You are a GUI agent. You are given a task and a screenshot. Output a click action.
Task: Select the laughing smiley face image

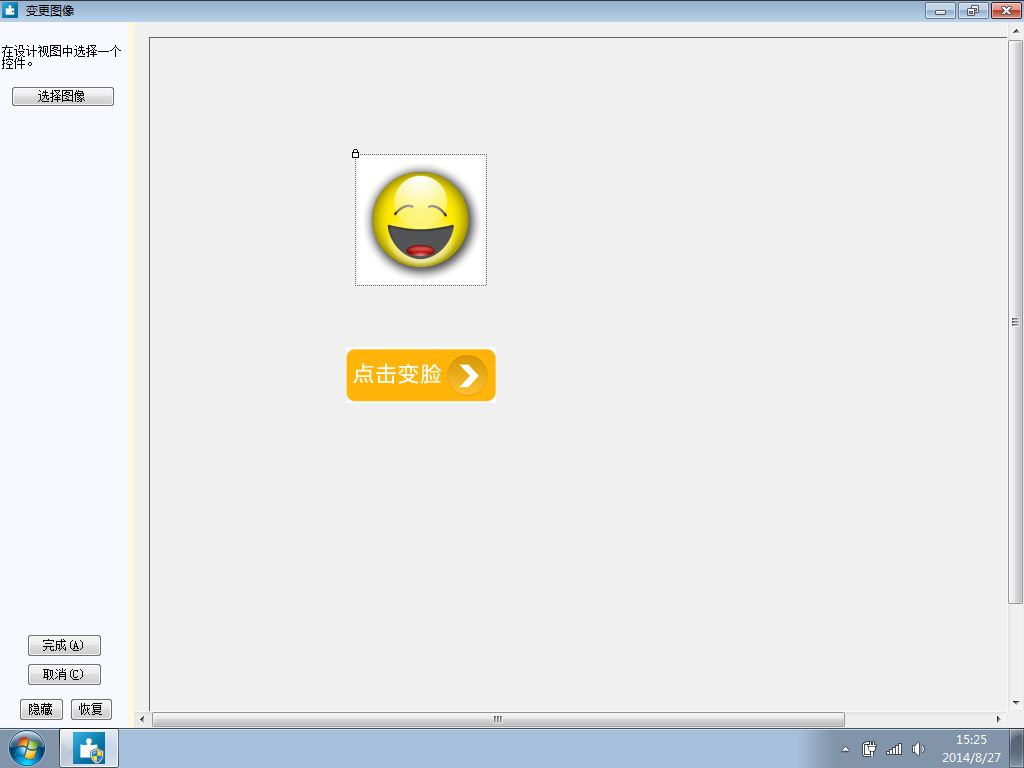(x=421, y=220)
